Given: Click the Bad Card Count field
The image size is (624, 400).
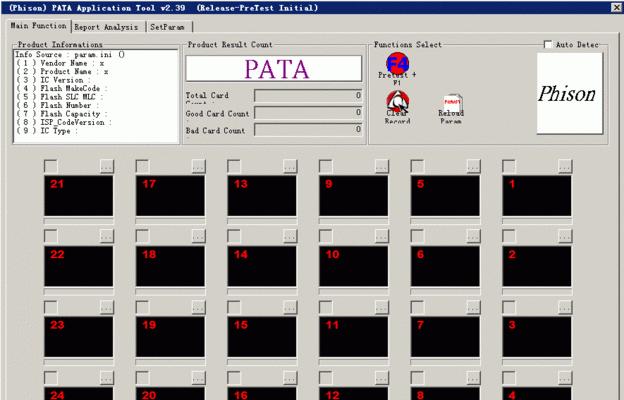Looking at the screenshot, I should (308, 130).
